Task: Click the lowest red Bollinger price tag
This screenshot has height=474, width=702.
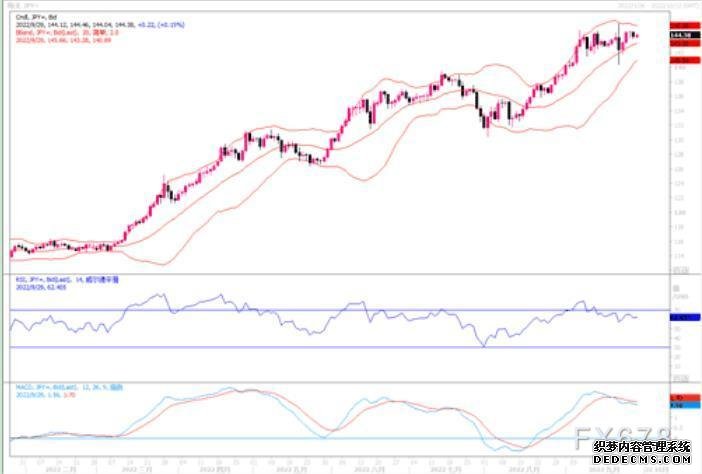Action: point(684,60)
